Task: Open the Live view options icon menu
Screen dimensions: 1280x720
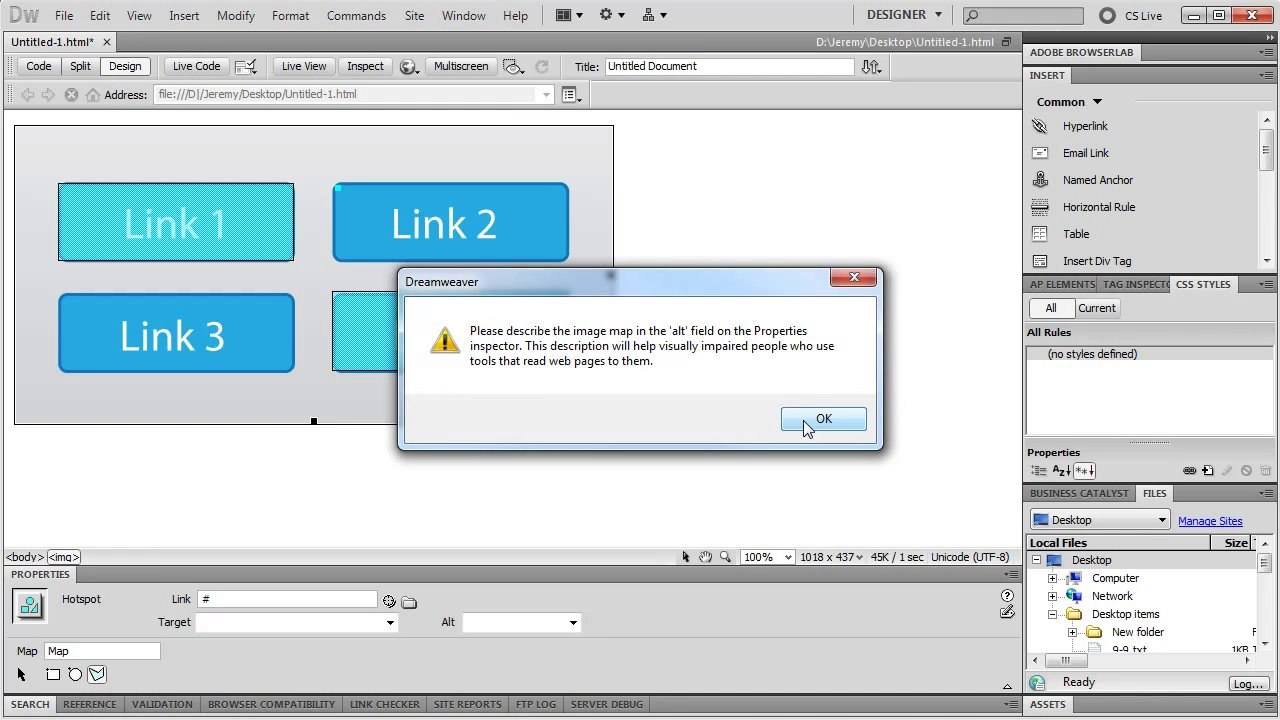Action: click(x=571, y=95)
